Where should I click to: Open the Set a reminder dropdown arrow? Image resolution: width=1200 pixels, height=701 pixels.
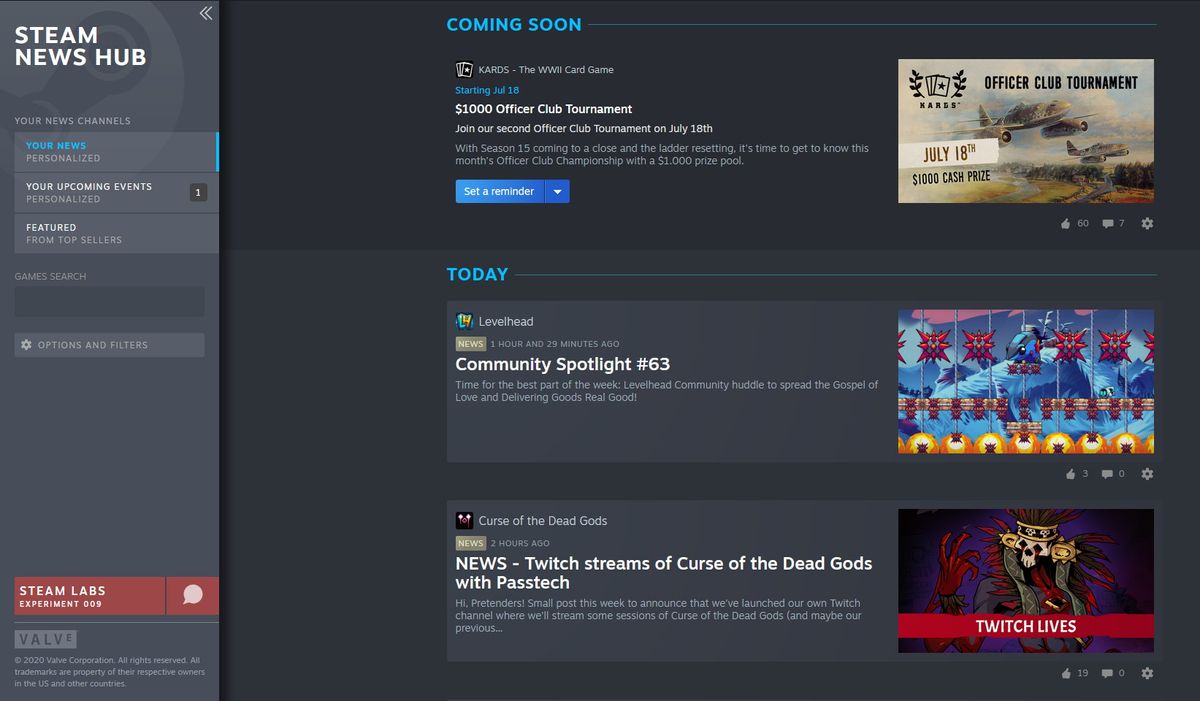(557, 191)
